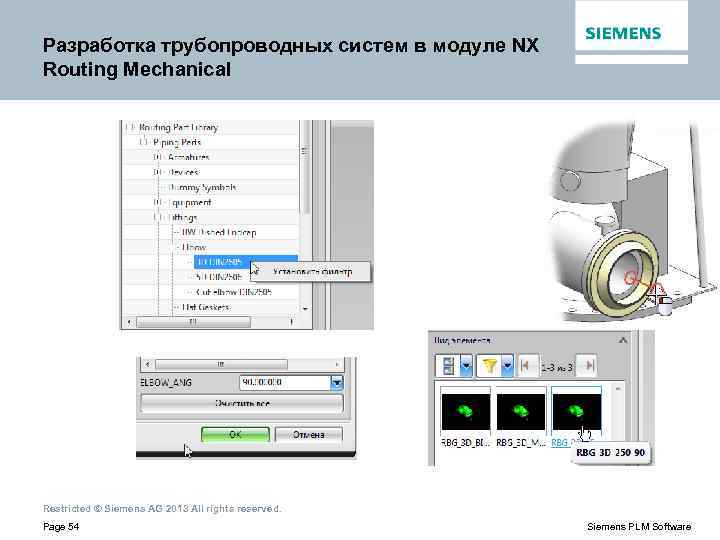Select the 5D DIN2605 tree item
Image resolution: width=720 pixels, height=540 pixels.
point(219,277)
